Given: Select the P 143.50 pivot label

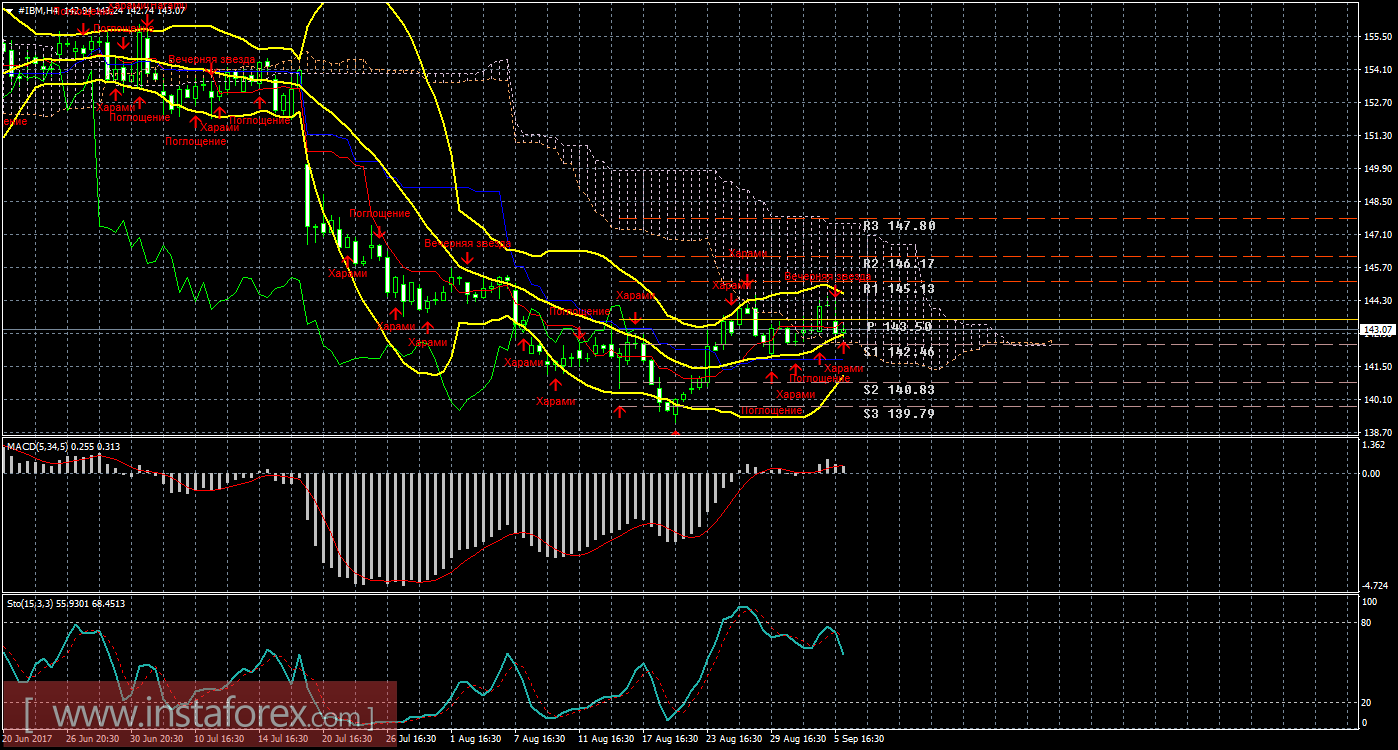Looking at the screenshot, I should point(899,327).
